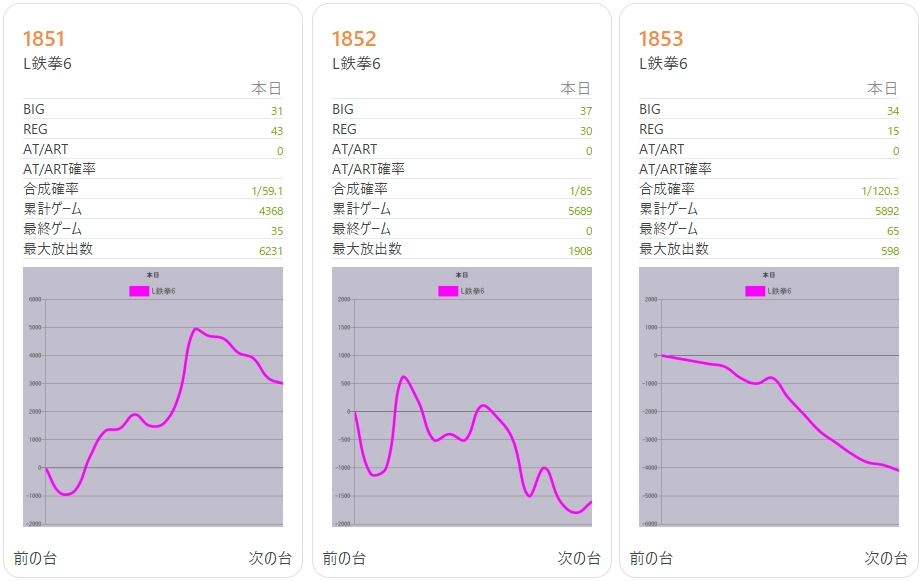This screenshot has height=581, width=923.
Task: Toggle the magenta legend swatch in 1851's chart
Action: click(x=139, y=291)
